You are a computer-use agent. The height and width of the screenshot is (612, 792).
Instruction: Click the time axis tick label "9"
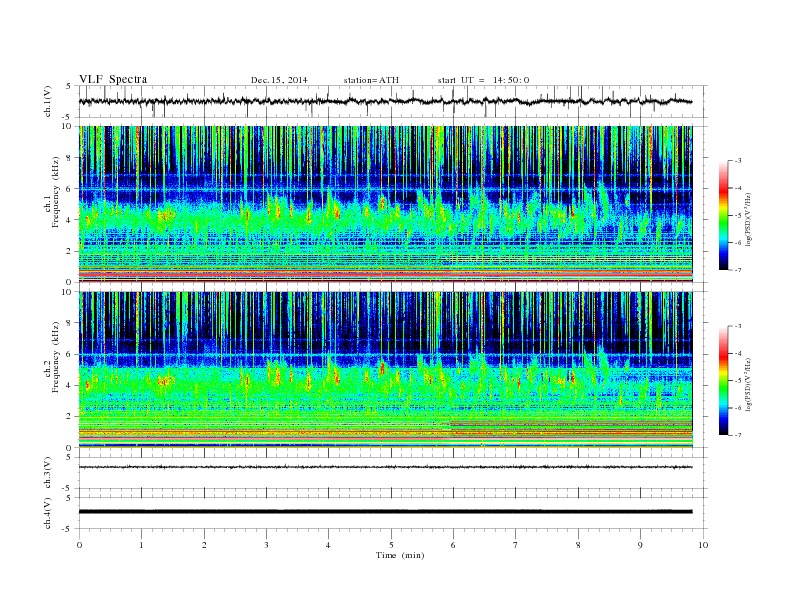640,545
